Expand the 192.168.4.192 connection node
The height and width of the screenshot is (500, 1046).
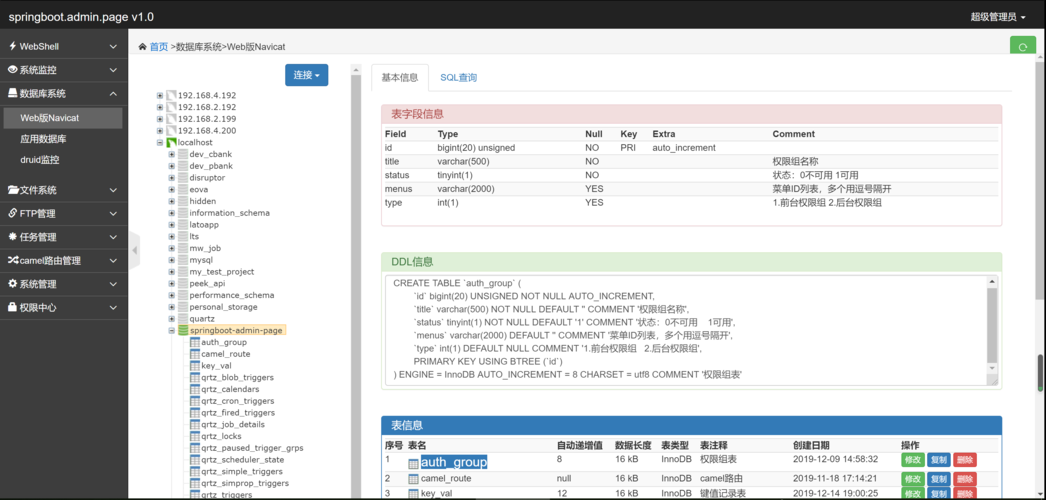[x=160, y=95]
